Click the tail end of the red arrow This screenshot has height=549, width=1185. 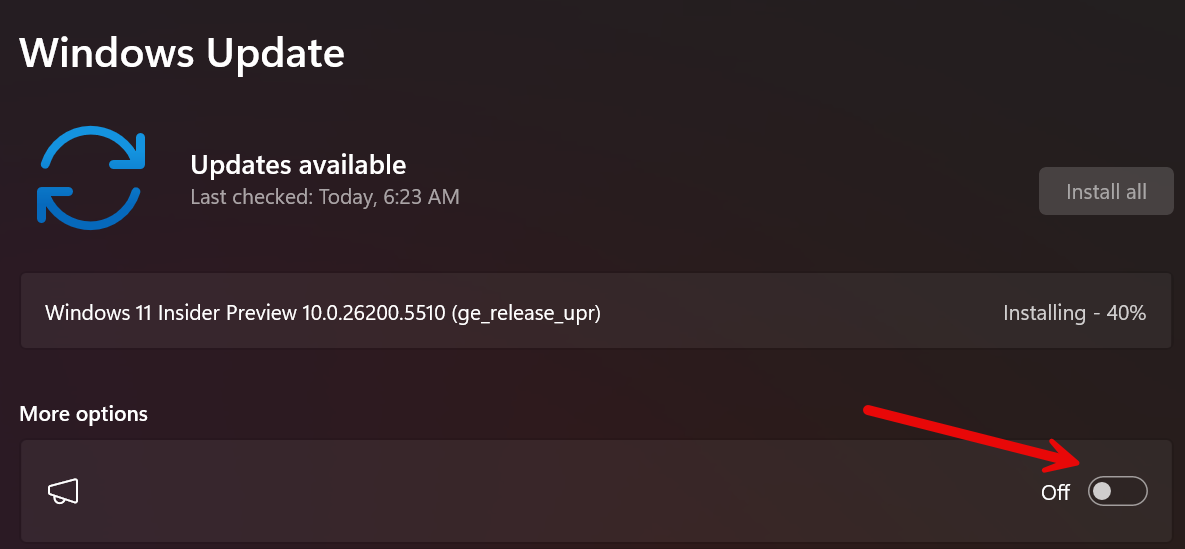(870, 410)
